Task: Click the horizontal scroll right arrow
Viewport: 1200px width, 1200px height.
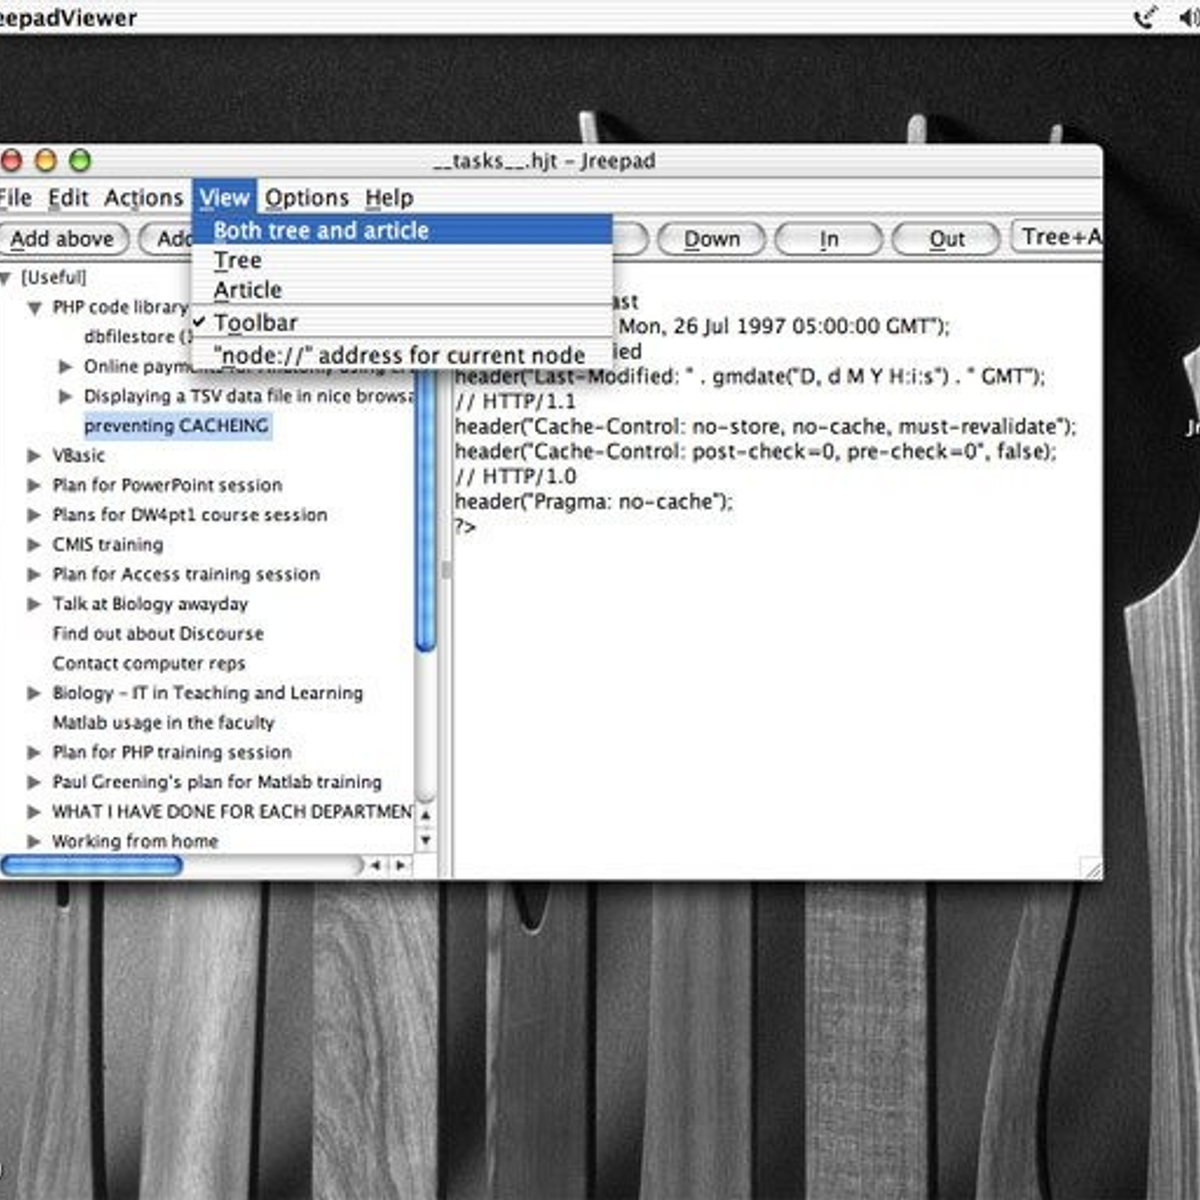Action: pos(400,865)
